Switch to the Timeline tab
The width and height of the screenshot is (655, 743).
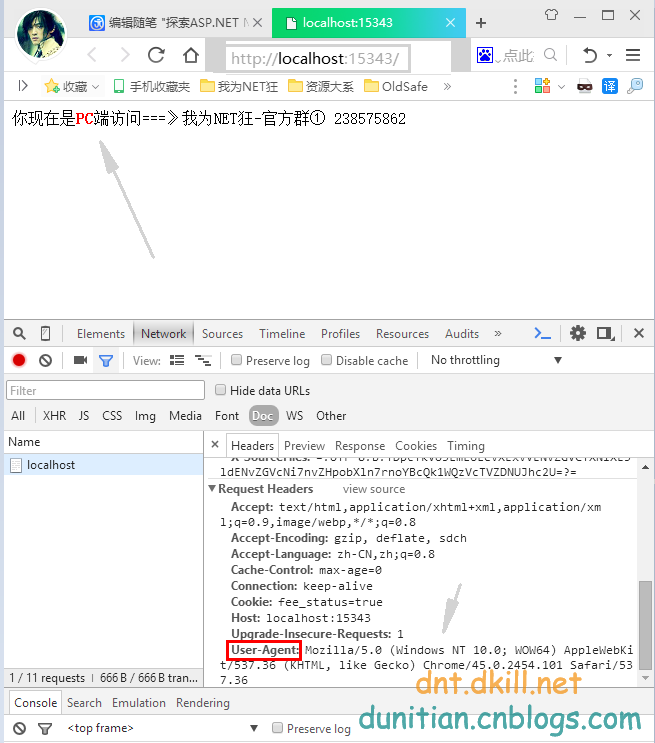click(x=282, y=334)
